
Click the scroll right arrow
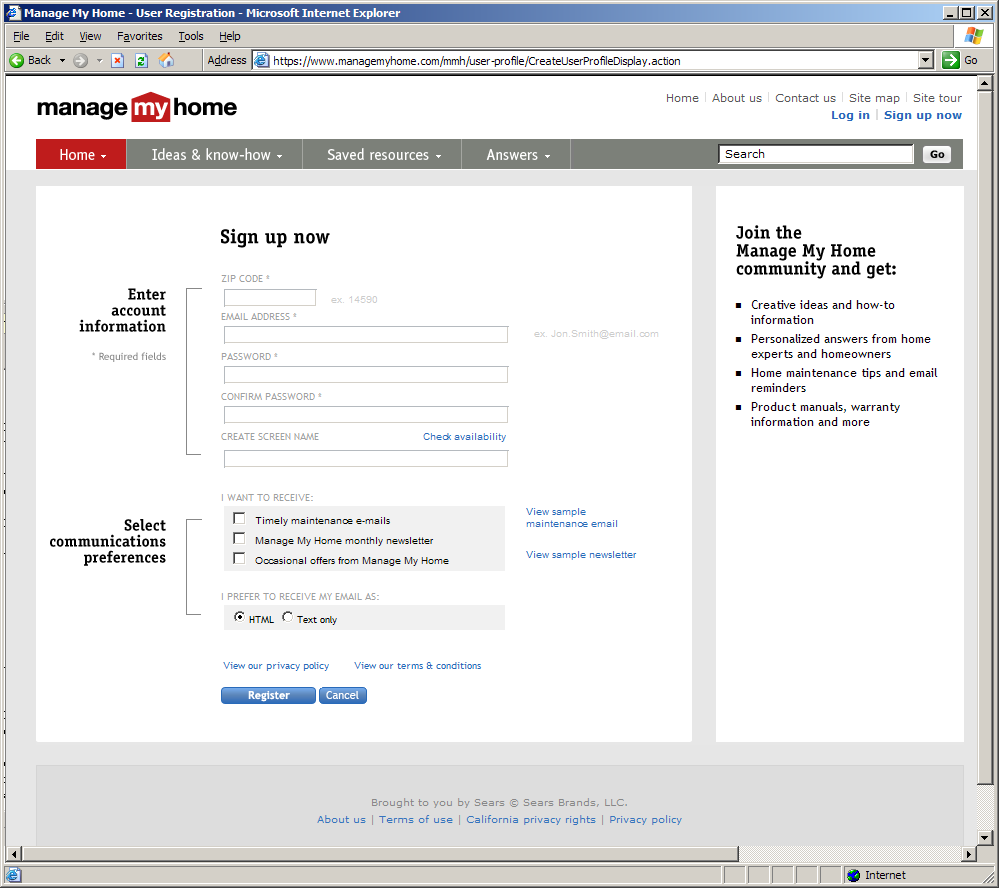tap(969, 854)
